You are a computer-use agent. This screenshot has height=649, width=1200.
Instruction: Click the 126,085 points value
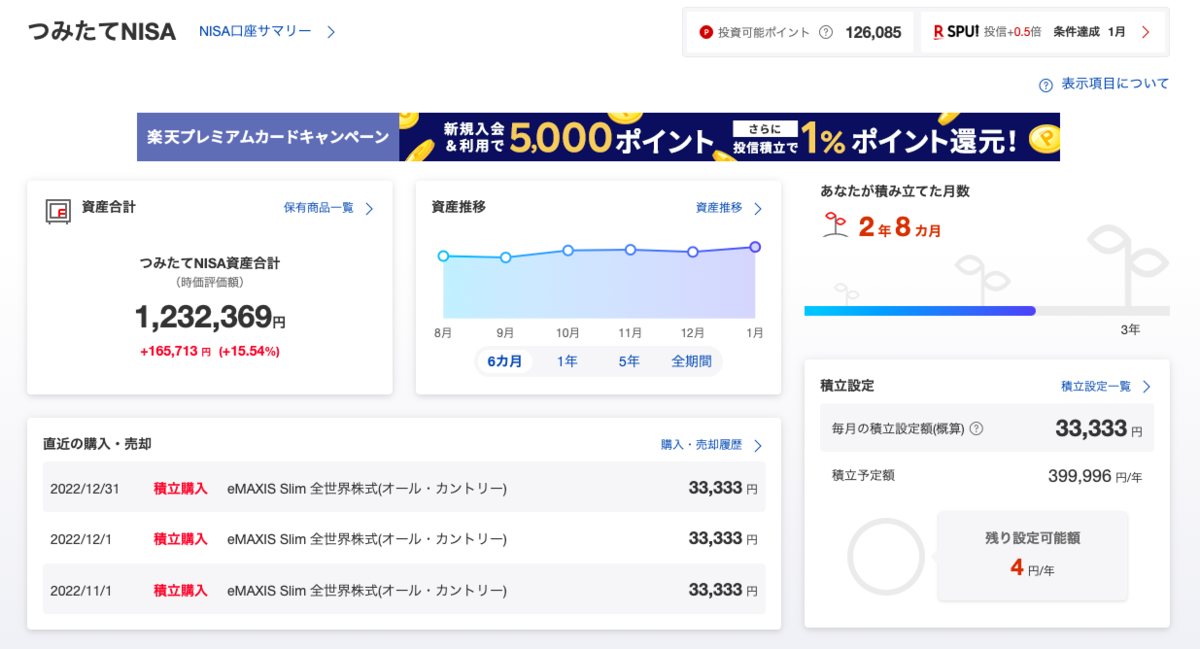click(x=873, y=32)
